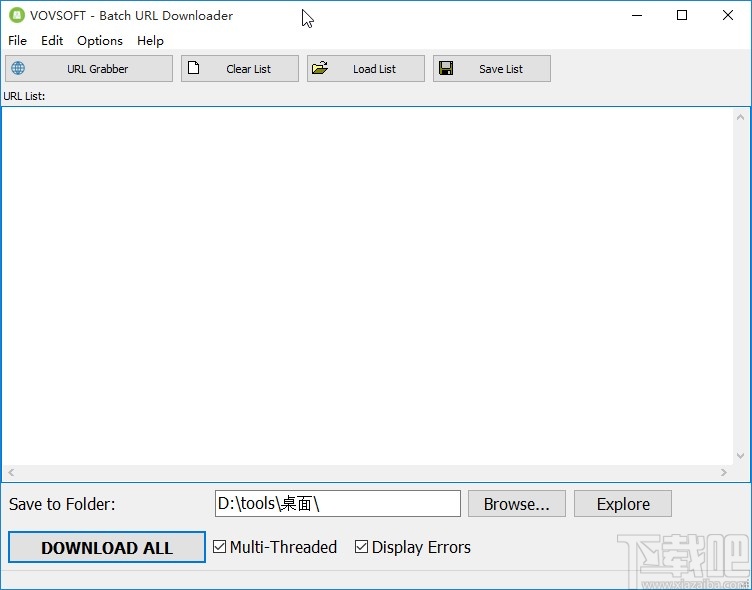Screen dimensions: 752x590
Task: Click the floppy disk icon on Save List
Action: pos(446,68)
